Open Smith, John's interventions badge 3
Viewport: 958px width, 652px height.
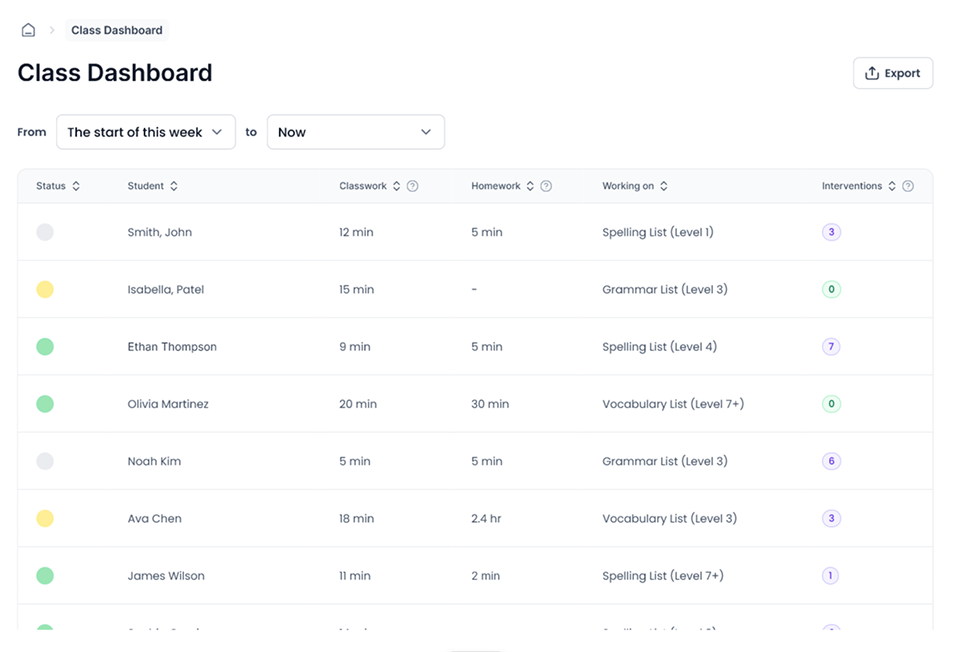[831, 232]
